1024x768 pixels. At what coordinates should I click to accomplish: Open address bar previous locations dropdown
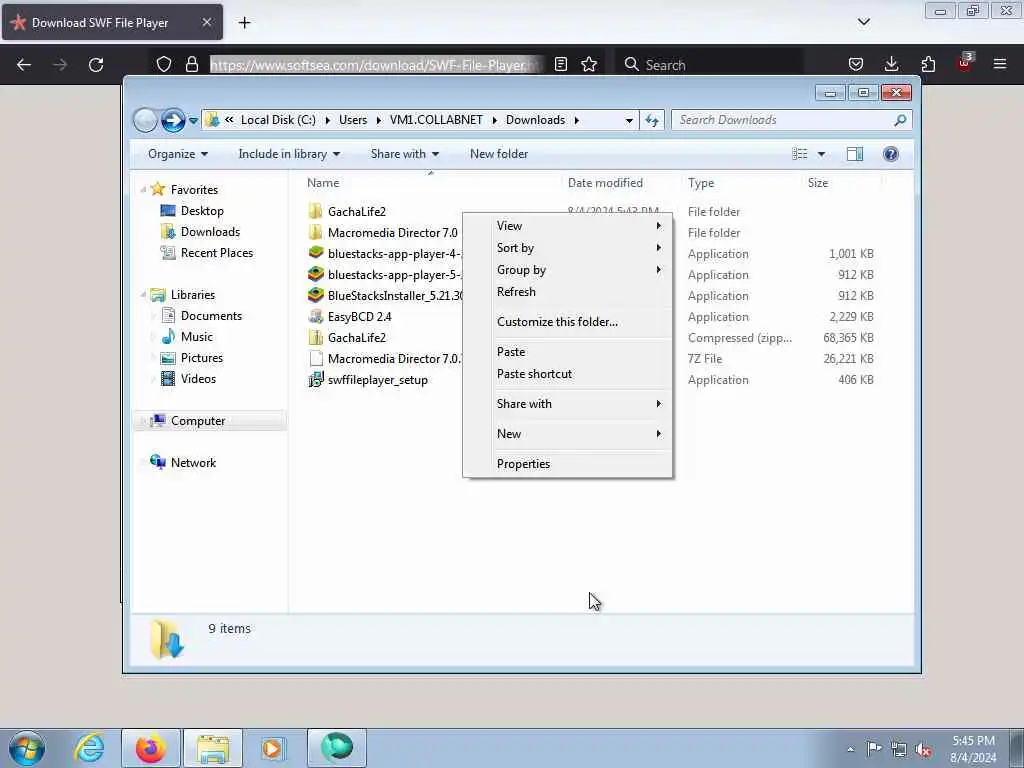point(629,121)
